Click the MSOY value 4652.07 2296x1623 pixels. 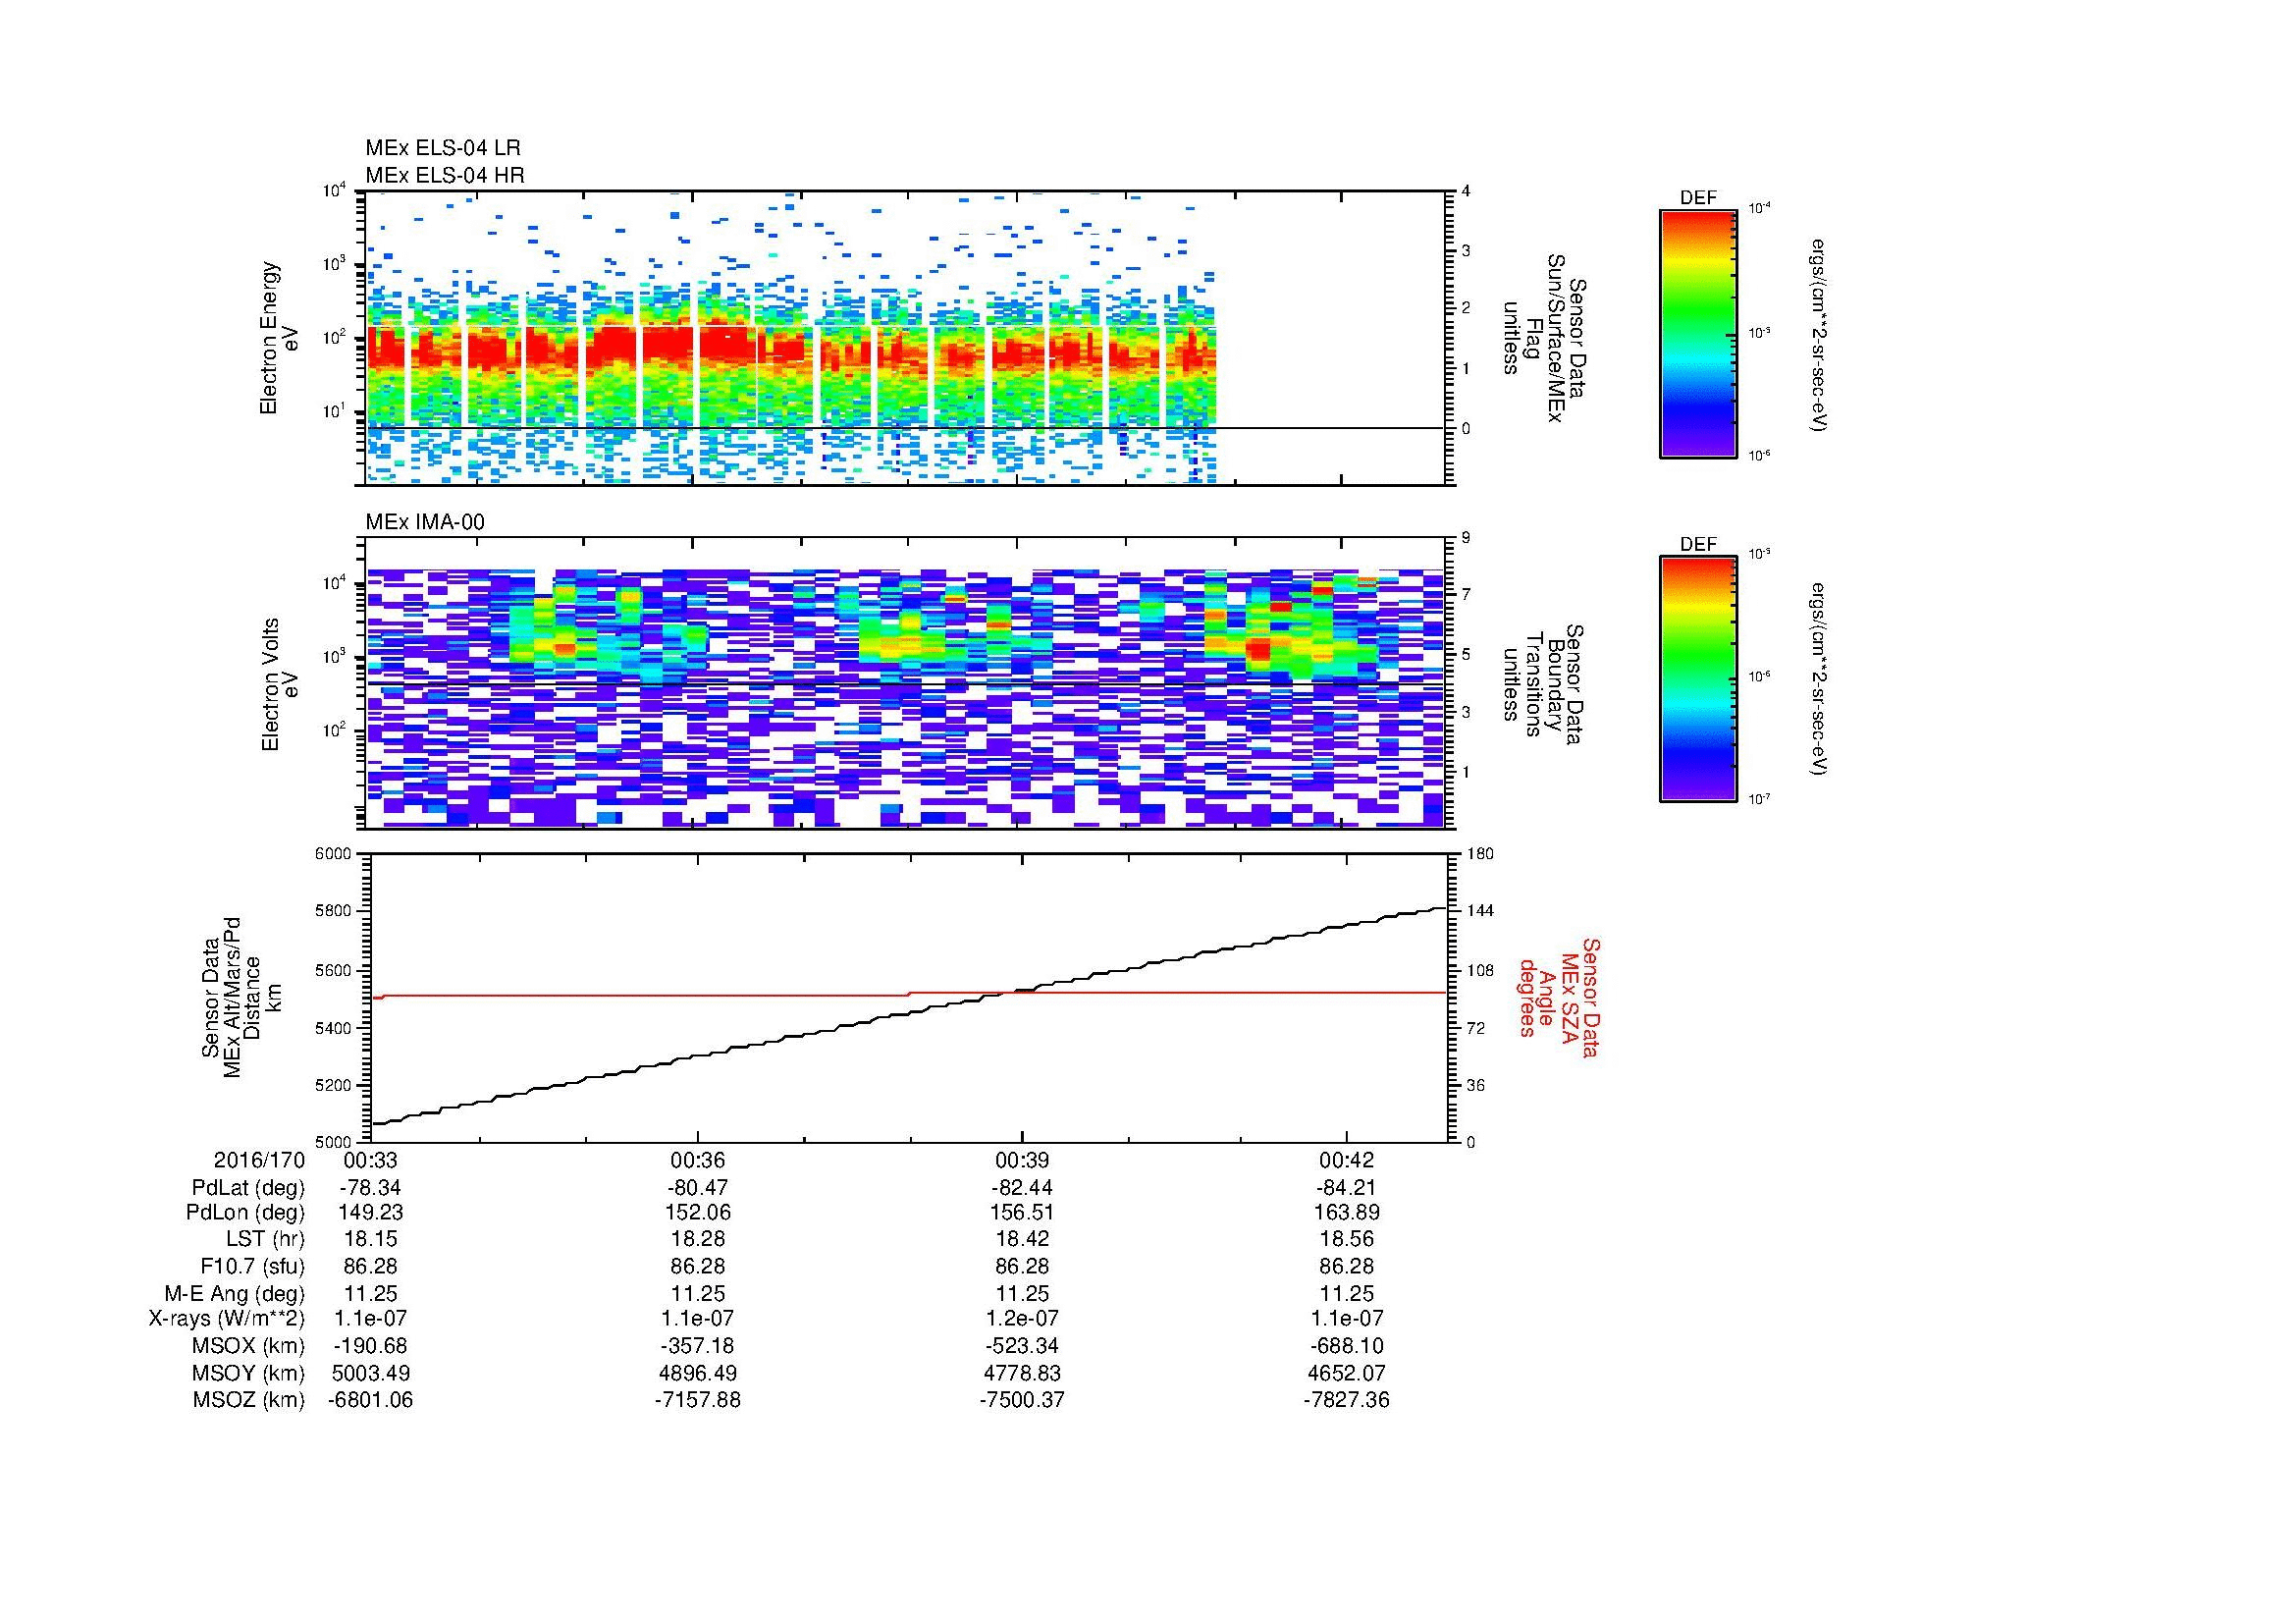click(x=1347, y=1373)
